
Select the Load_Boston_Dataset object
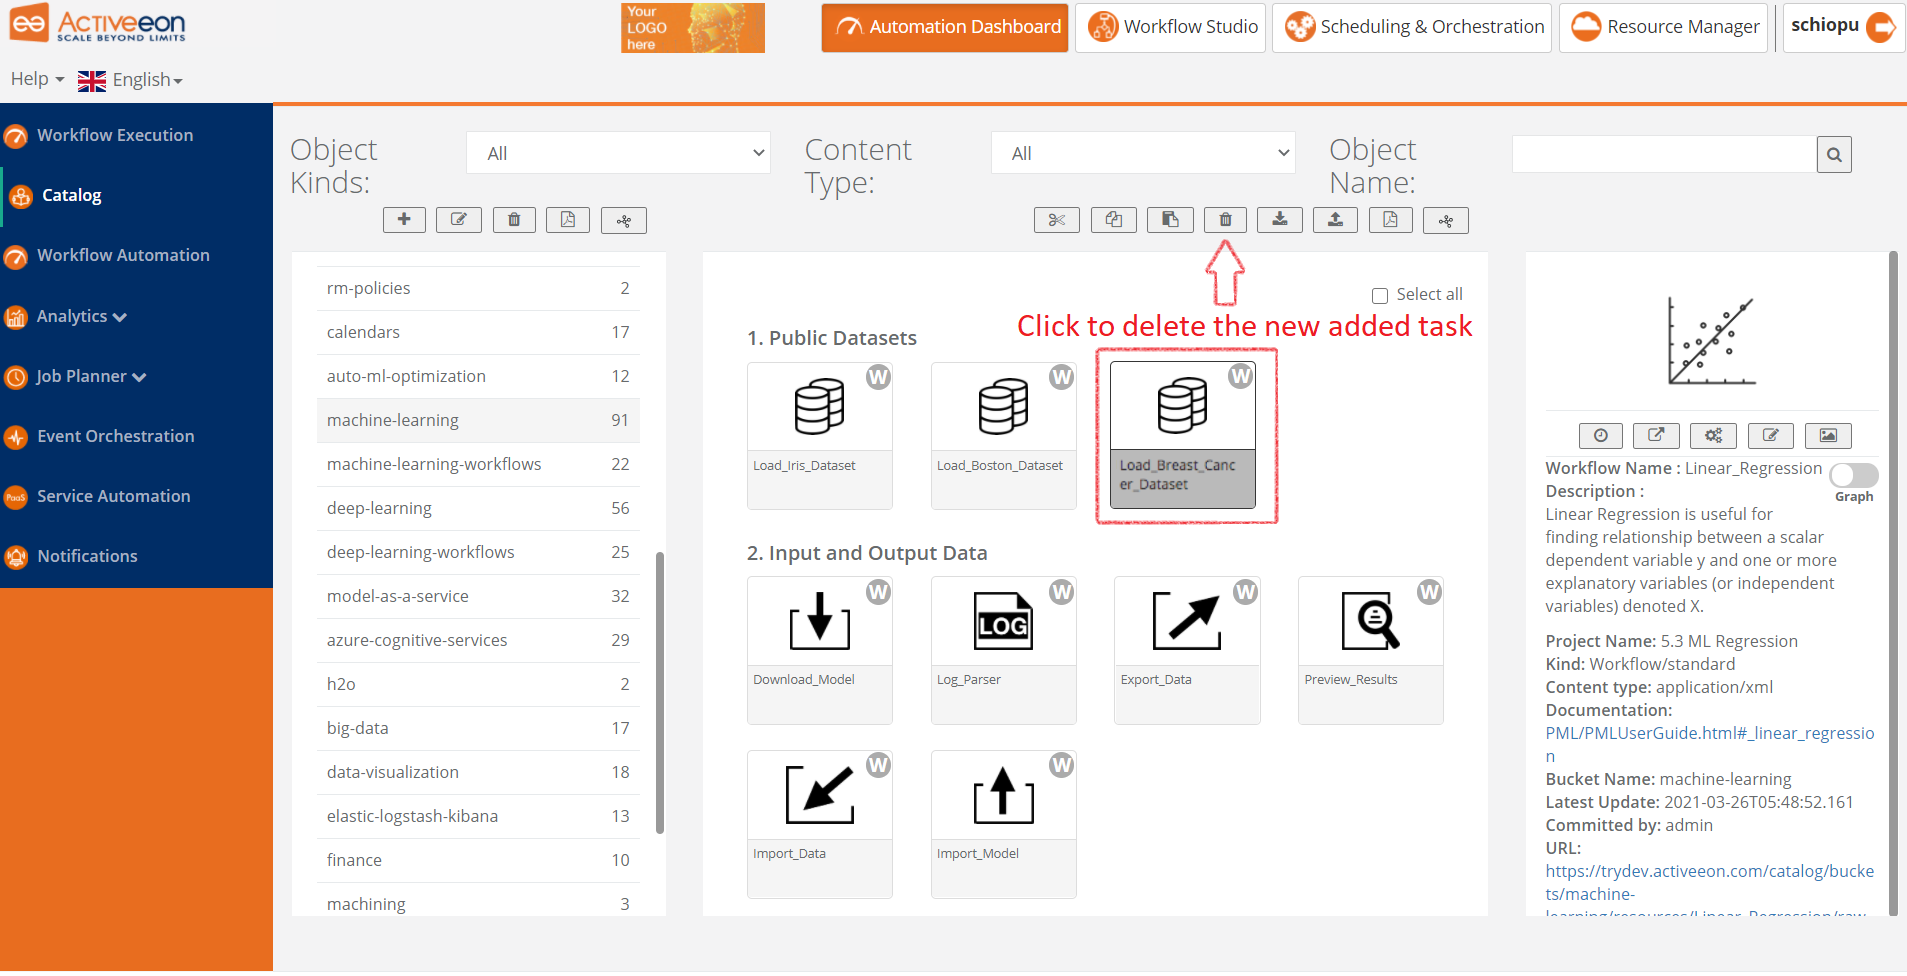coord(1003,435)
